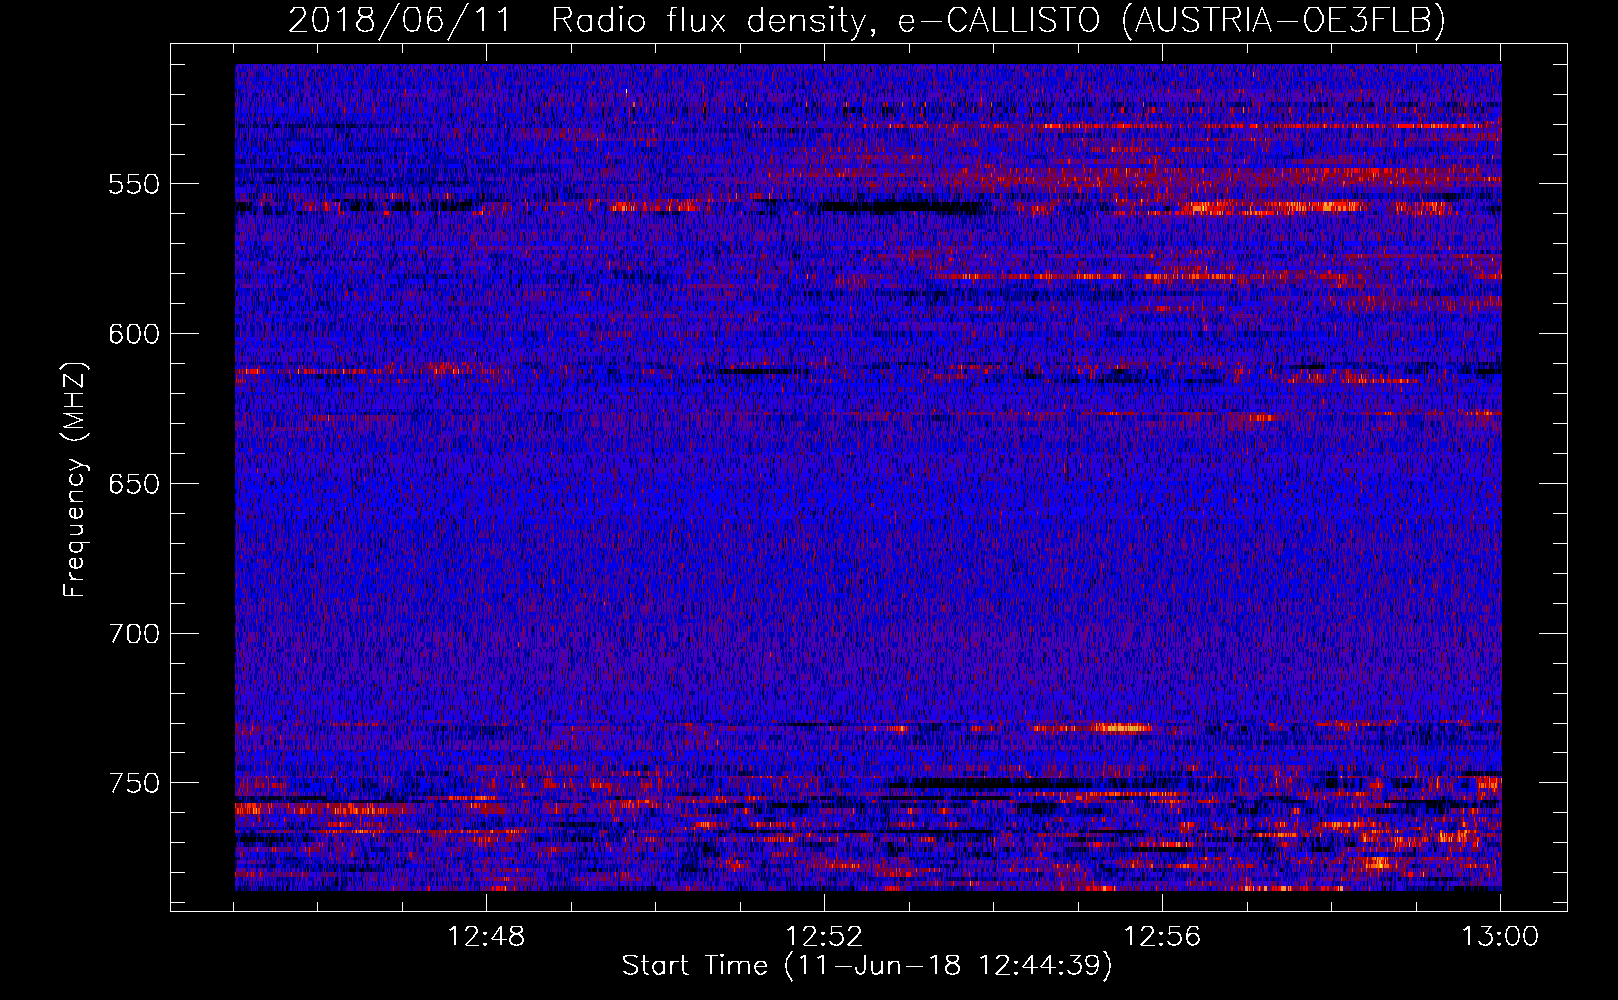
Task: Click the 12:52 time tick label
Action: click(x=824, y=937)
